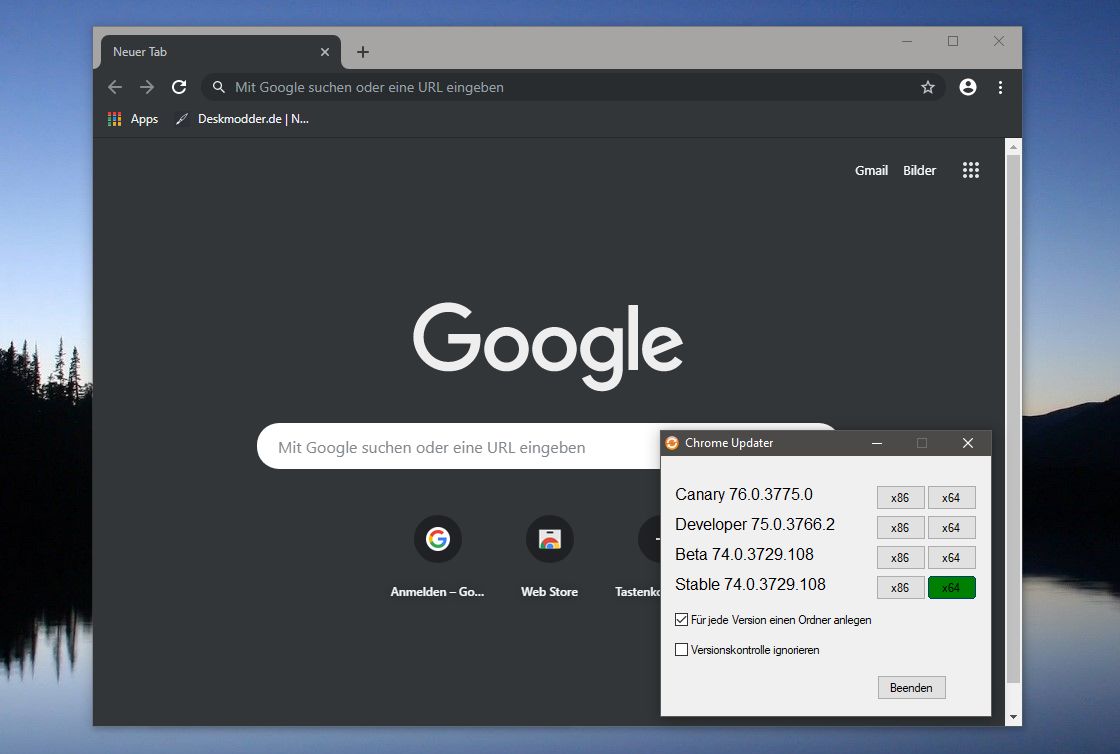Viewport: 1120px width, 754px height.
Task: Open the Web Store shortcut tile
Action: (549, 557)
